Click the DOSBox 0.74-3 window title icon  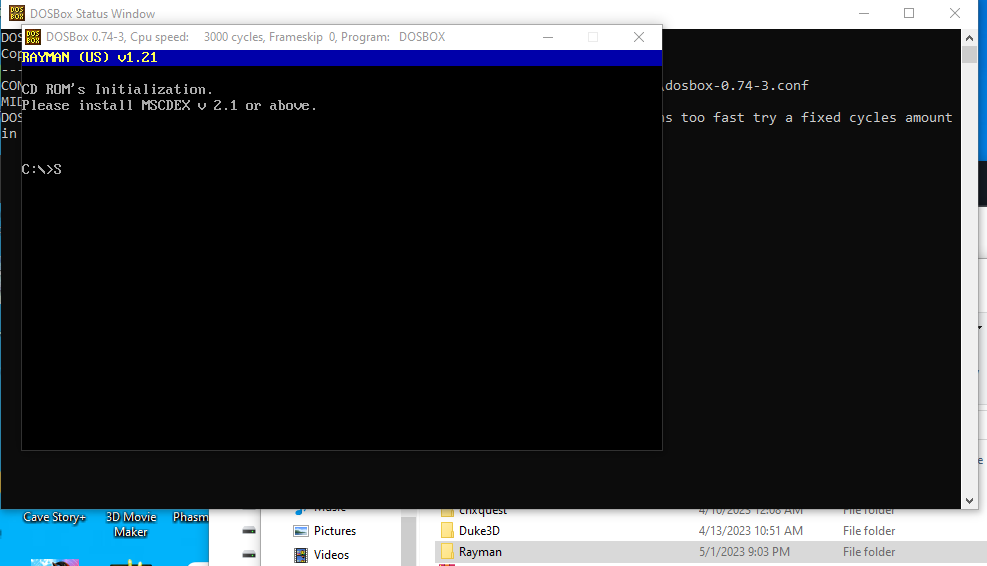click(33, 37)
